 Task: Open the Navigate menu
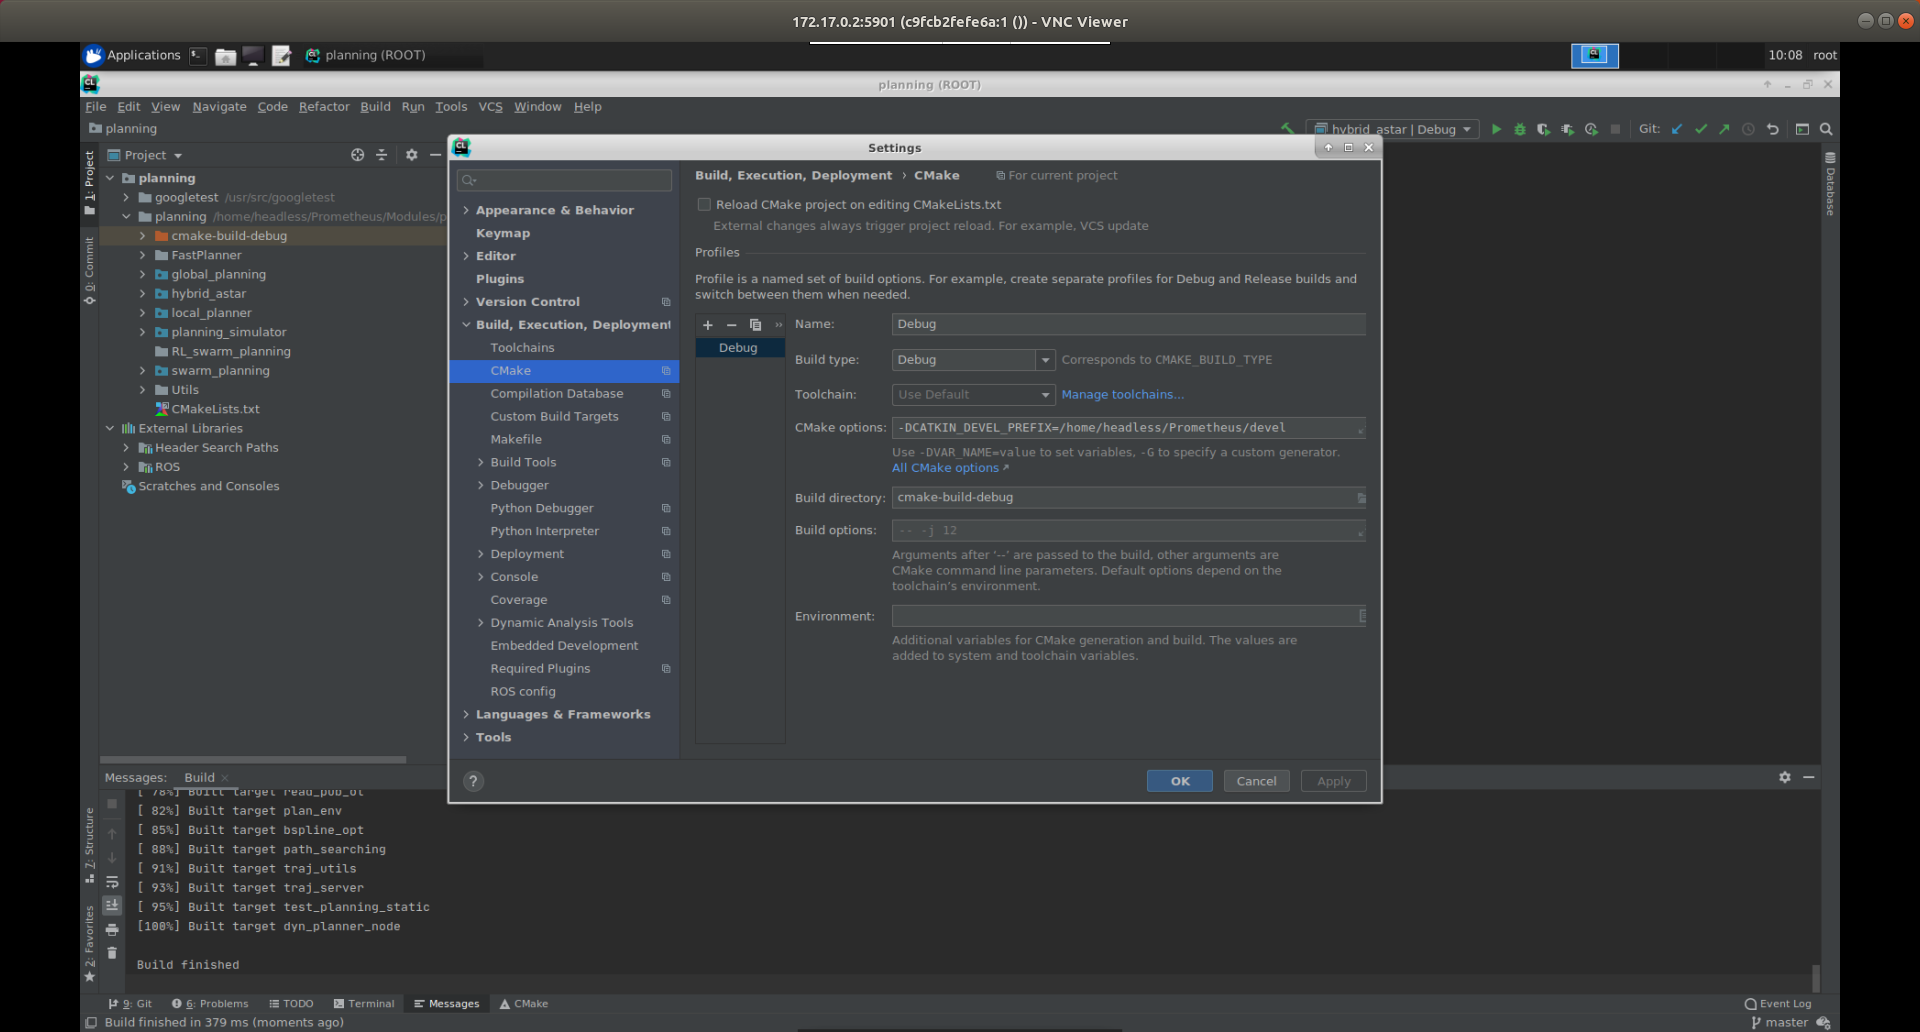[219, 107]
